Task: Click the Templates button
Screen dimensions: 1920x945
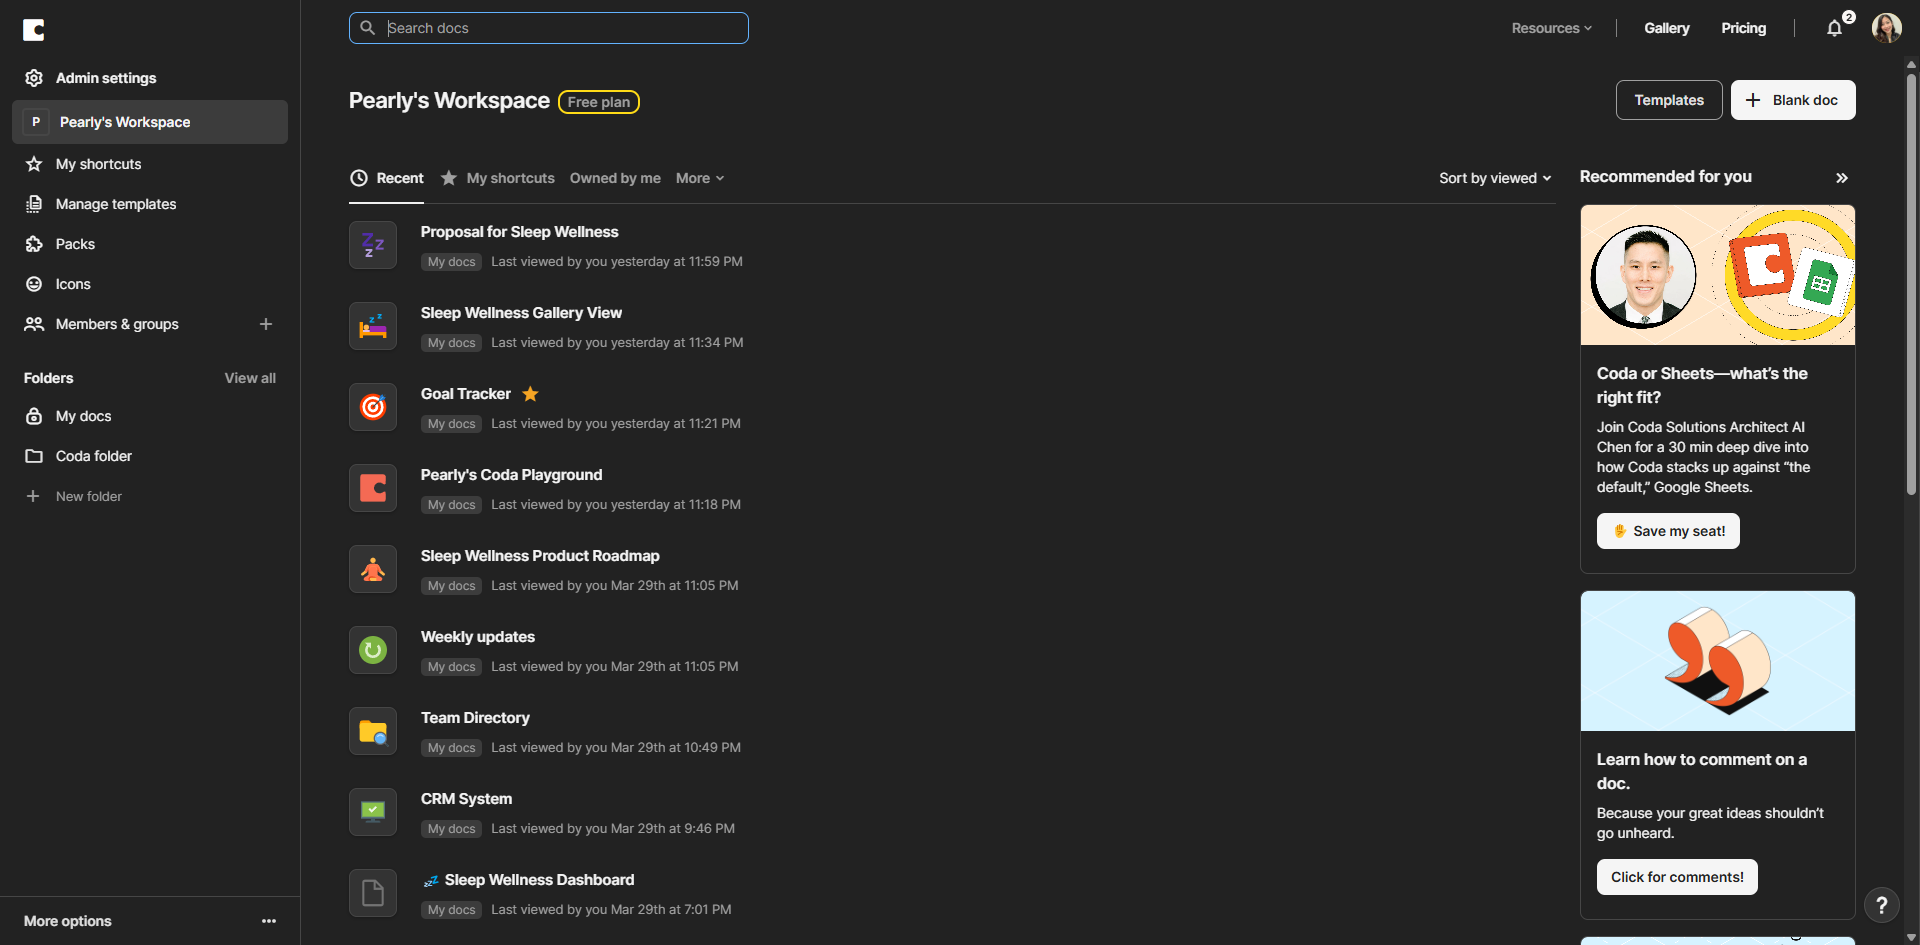Action: click(1669, 100)
